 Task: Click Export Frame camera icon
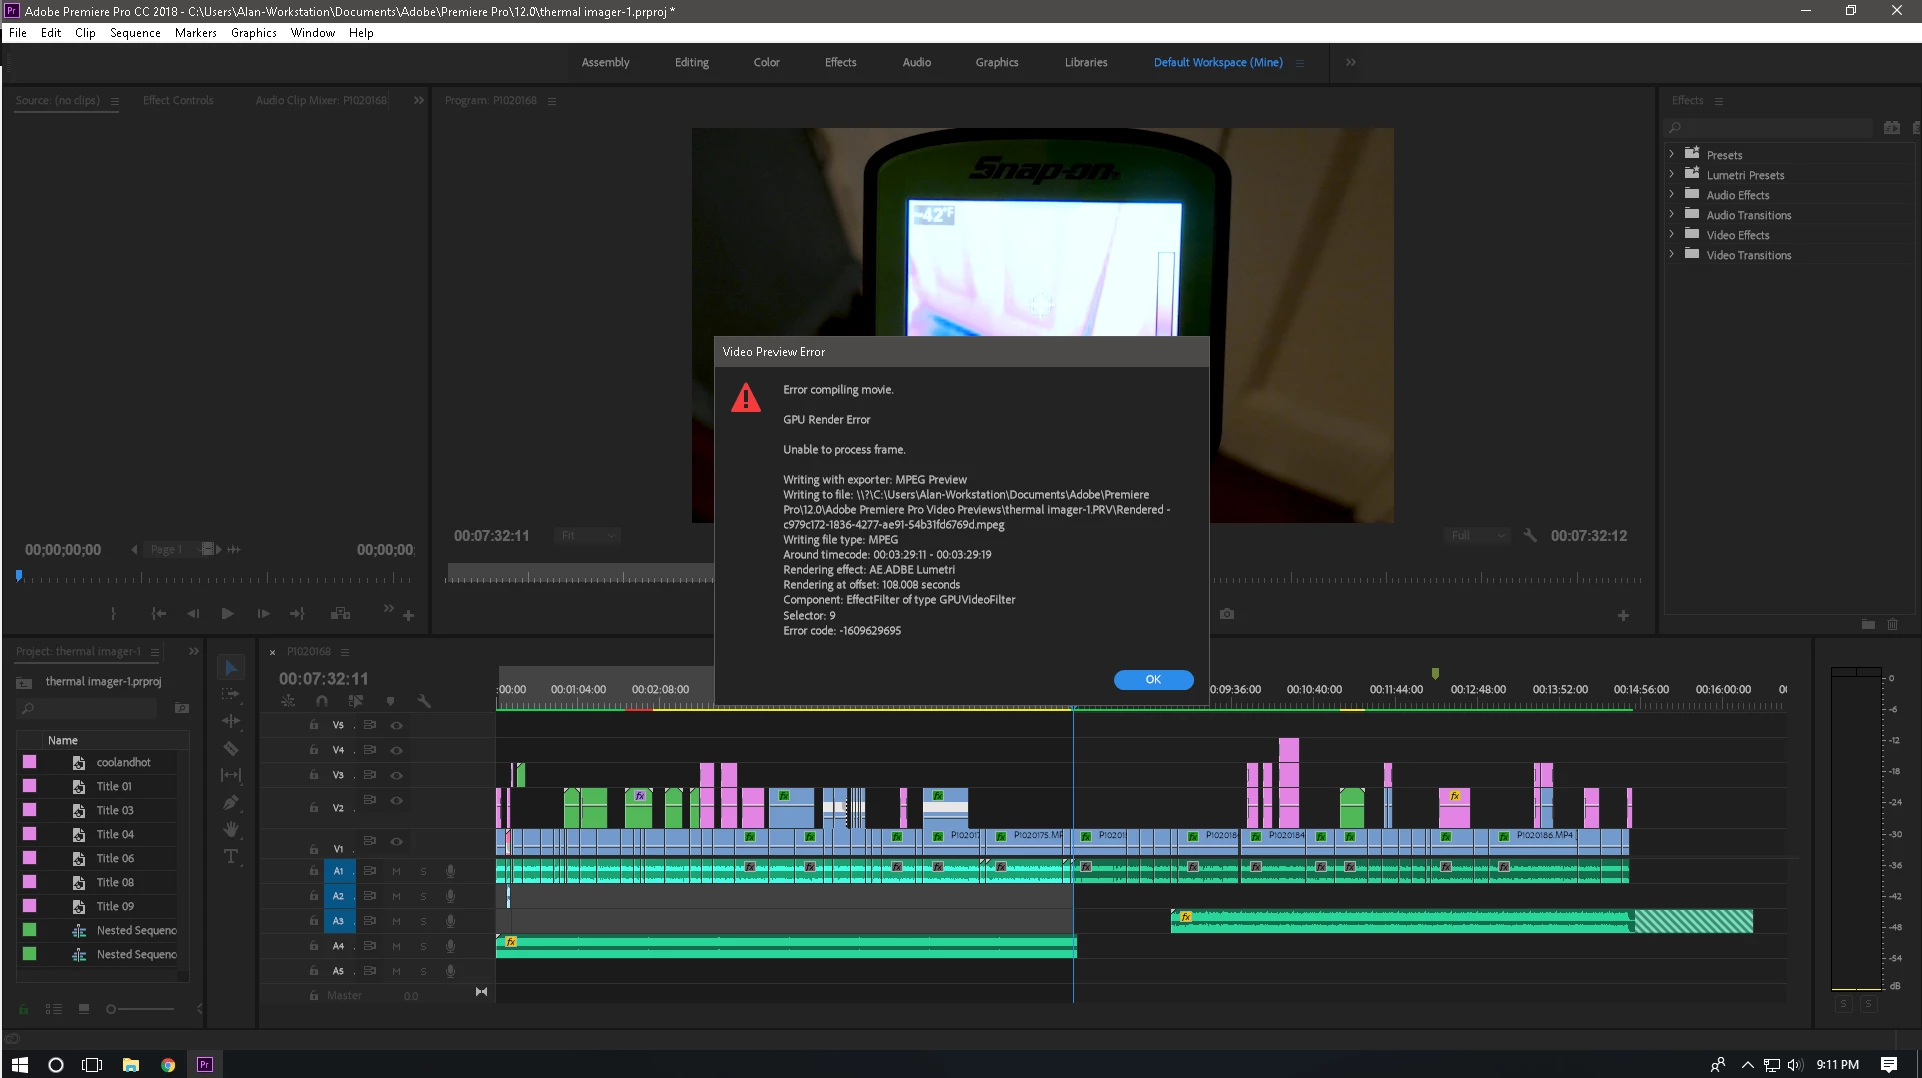pos(1227,614)
